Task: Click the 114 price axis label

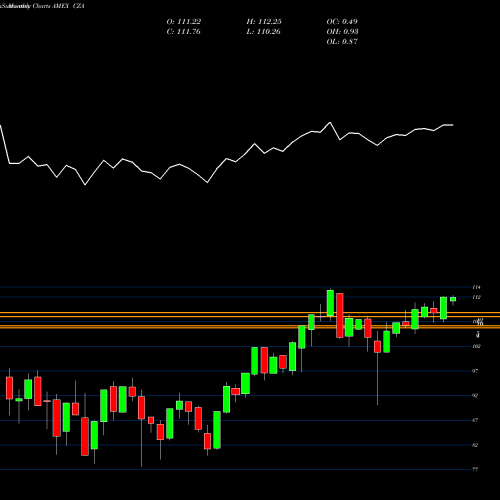Action: (476, 287)
